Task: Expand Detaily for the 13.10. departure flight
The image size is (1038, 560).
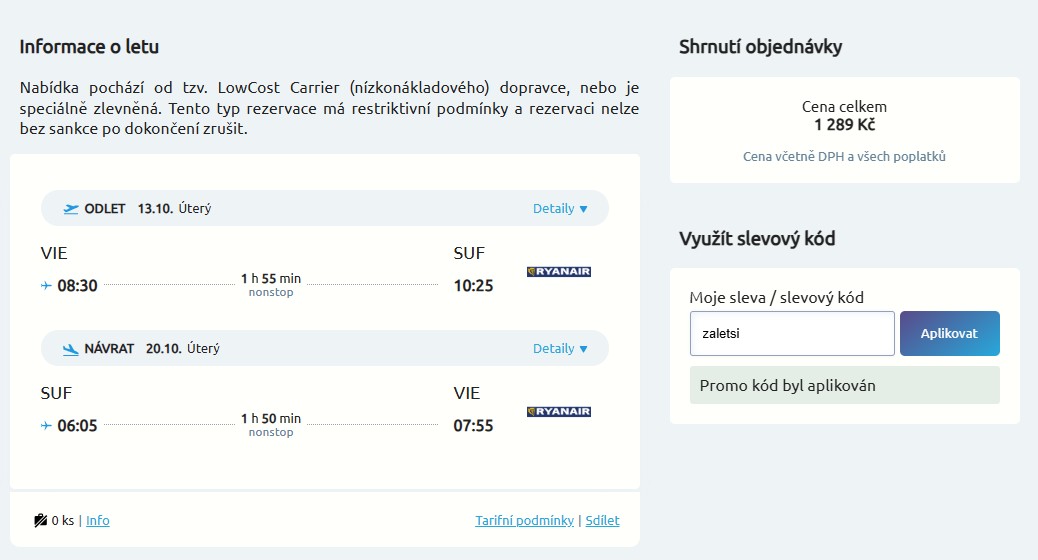Action: point(553,209)
